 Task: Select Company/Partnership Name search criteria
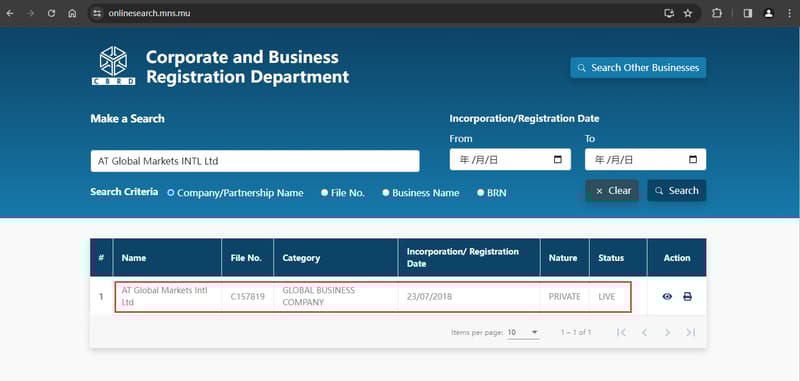[171, 193]
